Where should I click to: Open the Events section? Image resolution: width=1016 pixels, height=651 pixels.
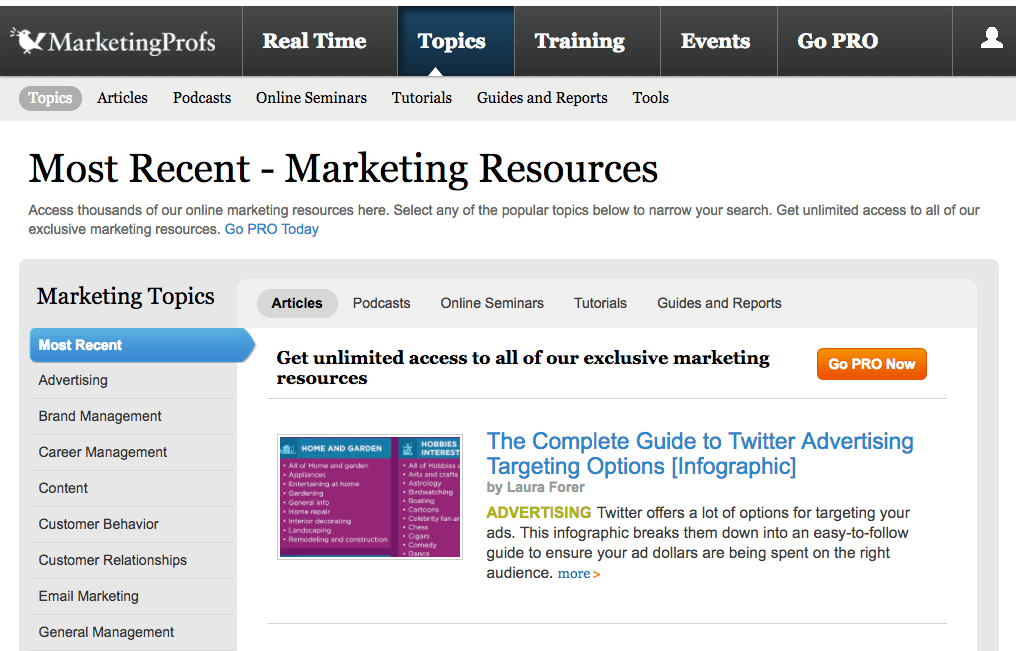pyautogui.click(x=715, y=41)
